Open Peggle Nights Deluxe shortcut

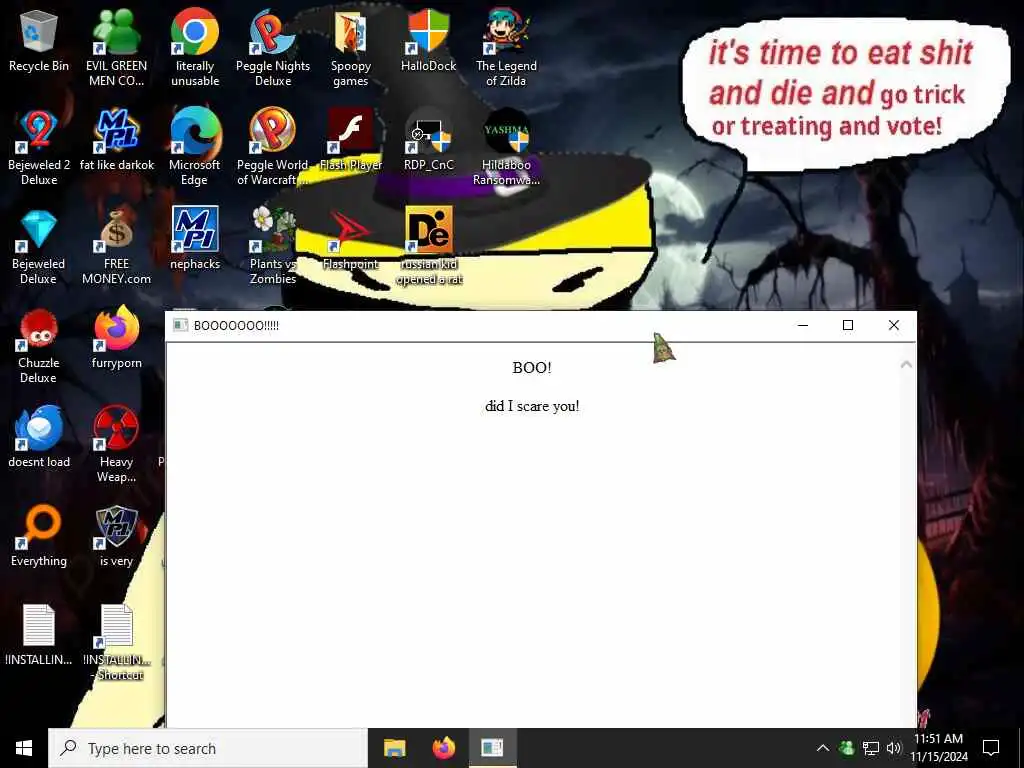(x=272, y=49)
